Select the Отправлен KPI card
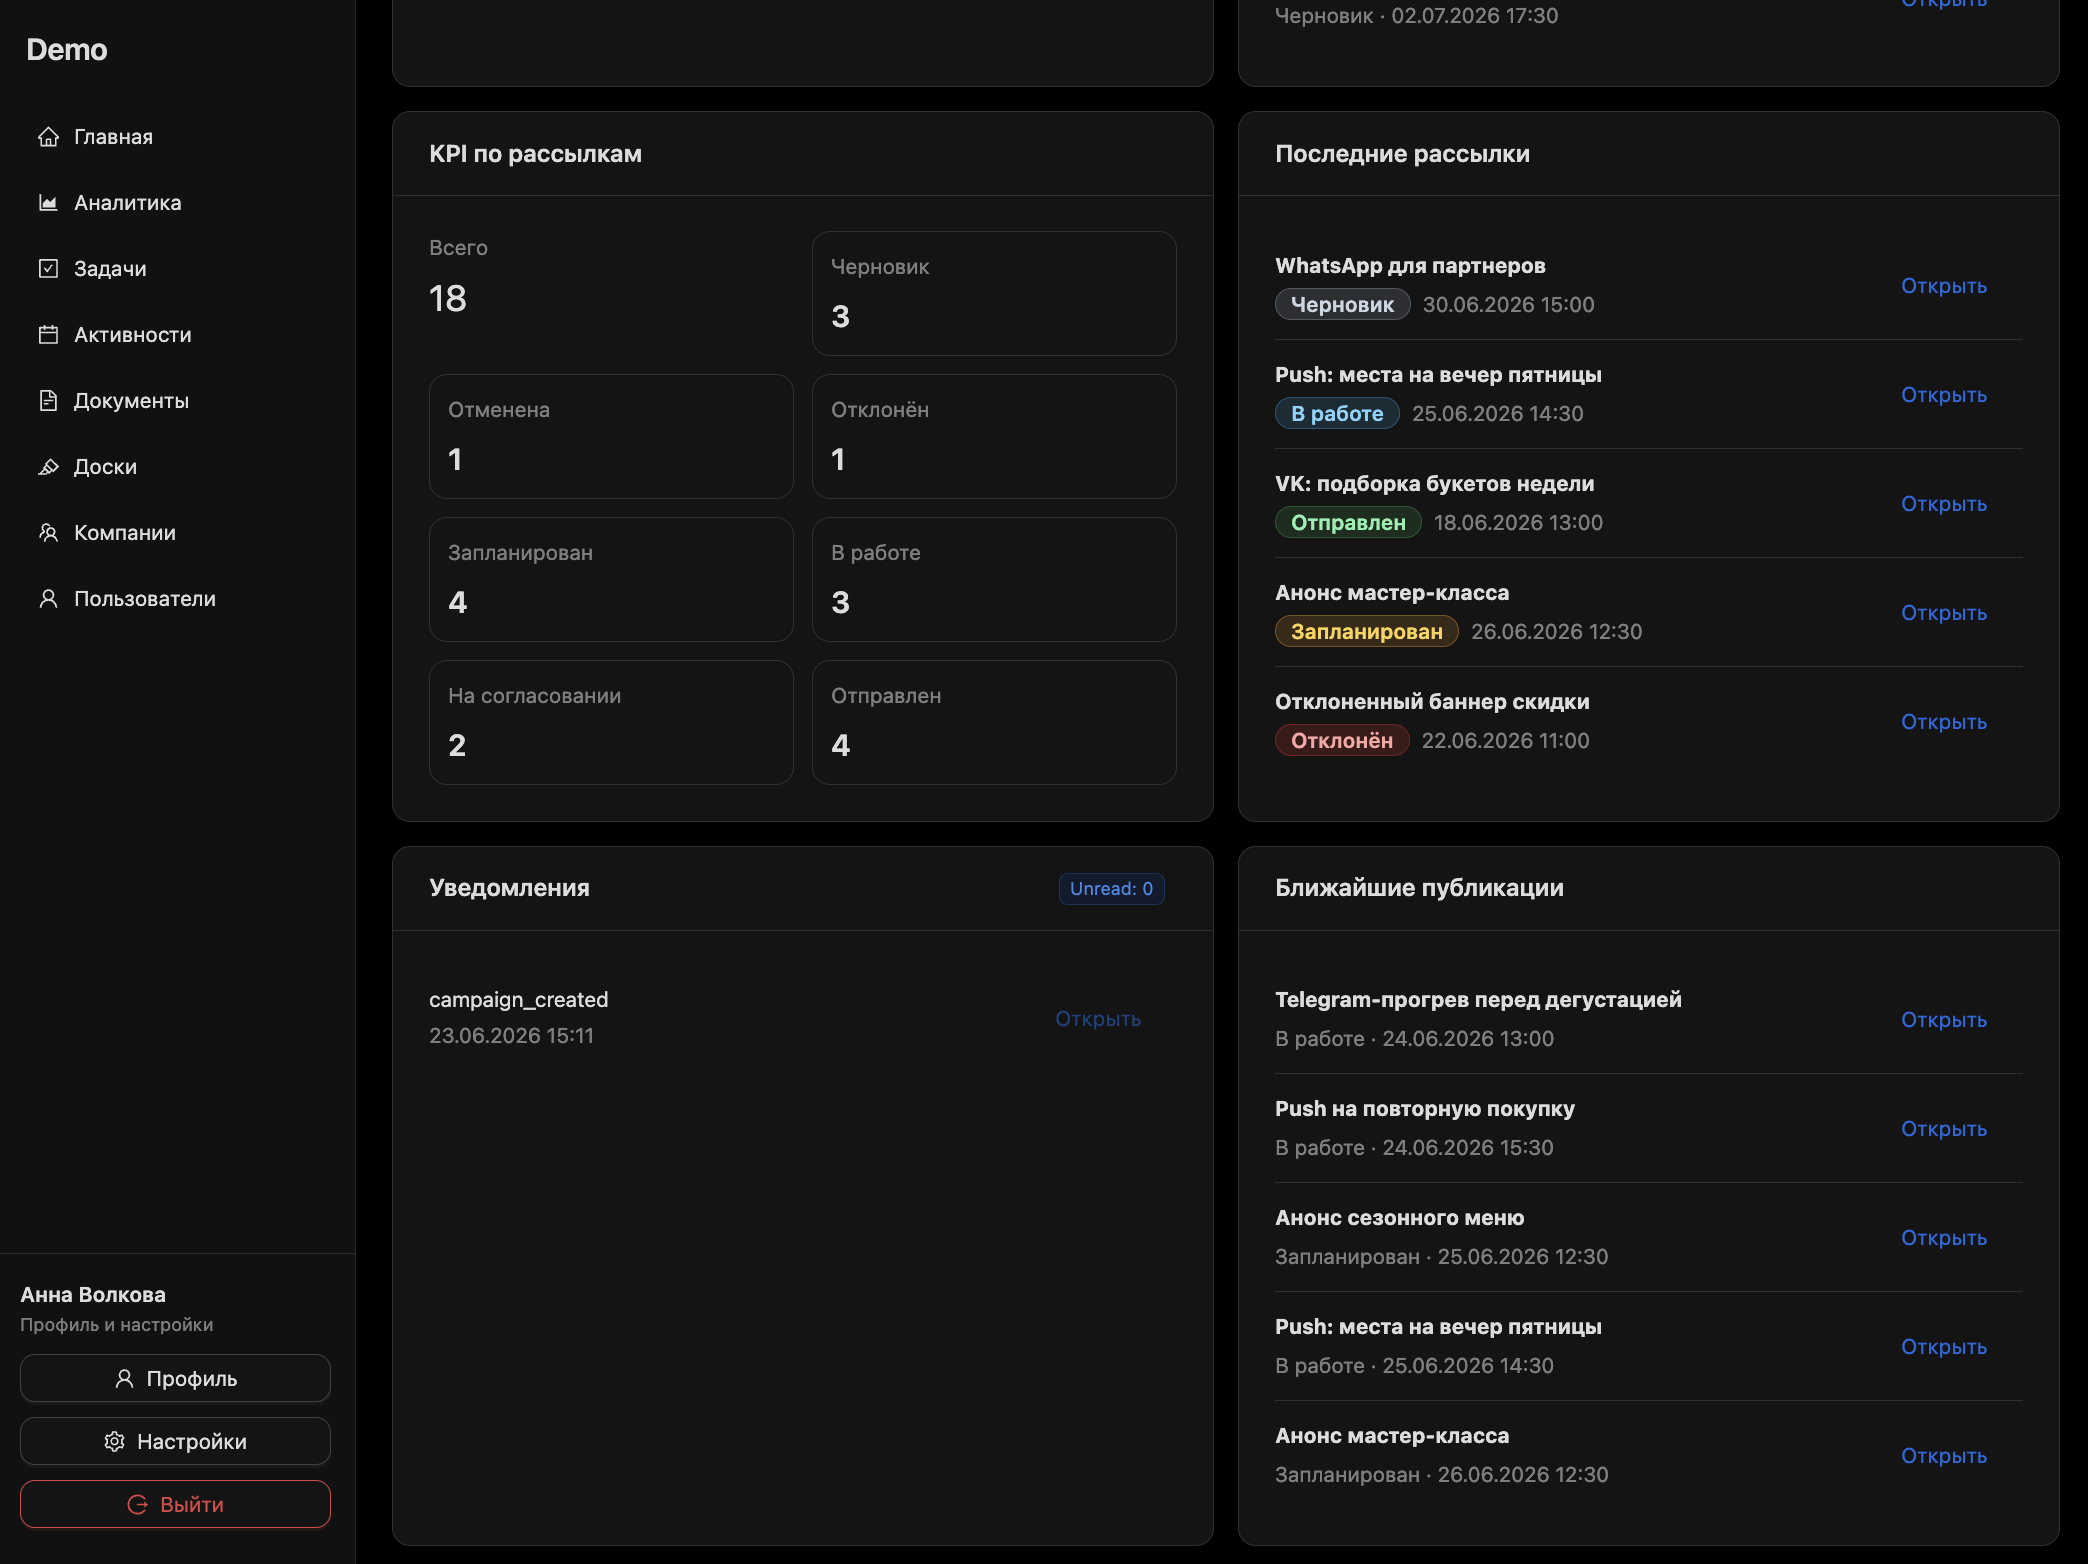The image size is (2088, 1564). 994,723
